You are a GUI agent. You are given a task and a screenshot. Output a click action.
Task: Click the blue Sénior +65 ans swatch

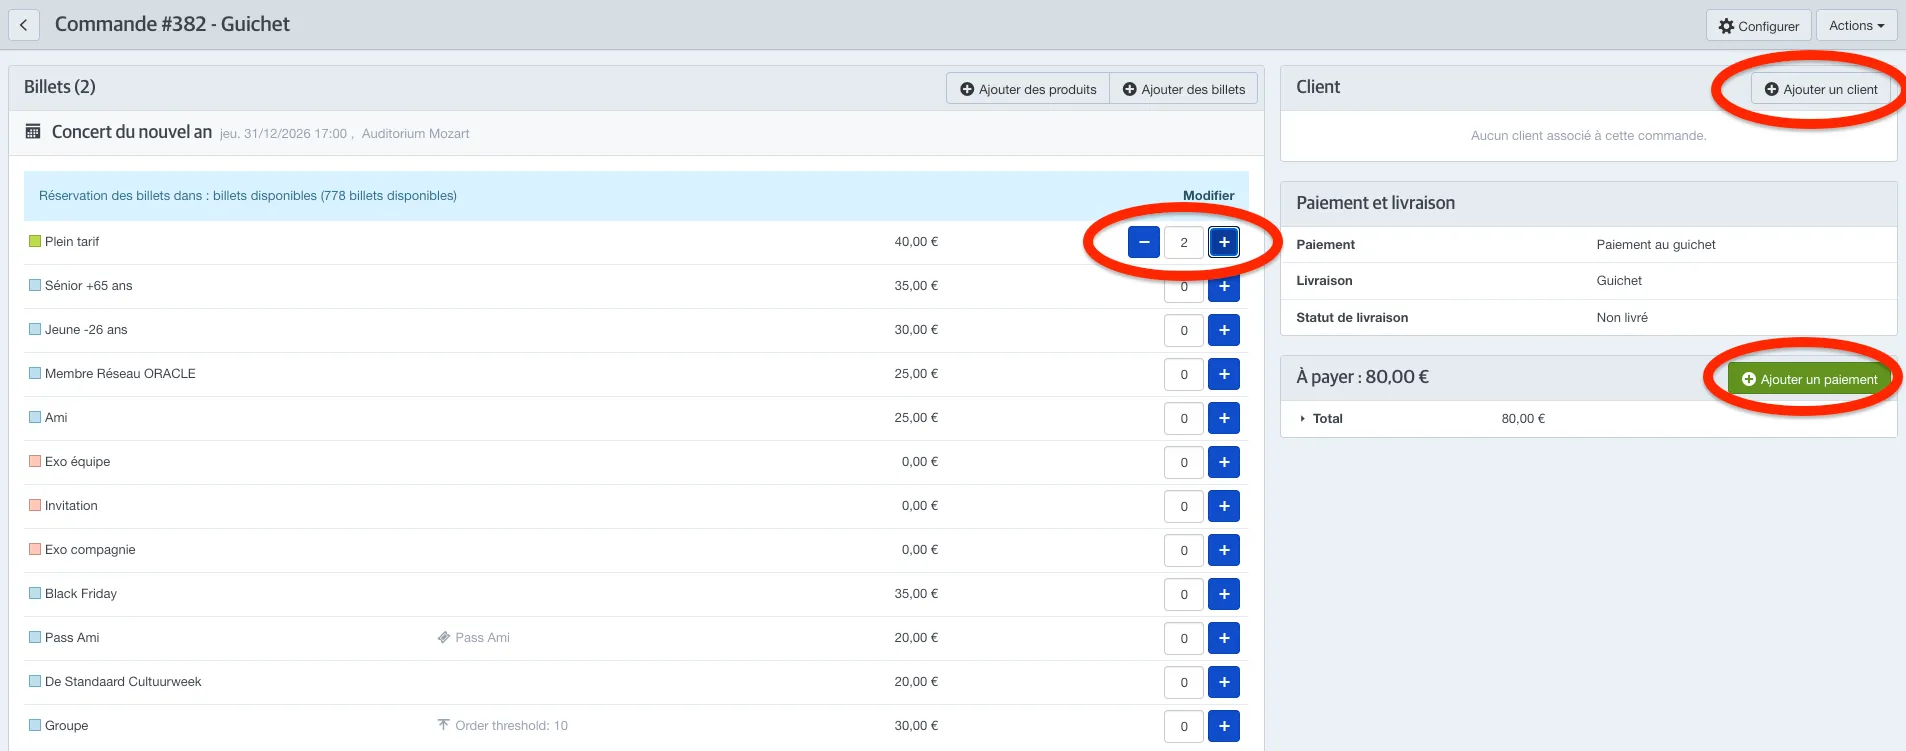pyautogui.click(x=35, y=285)
